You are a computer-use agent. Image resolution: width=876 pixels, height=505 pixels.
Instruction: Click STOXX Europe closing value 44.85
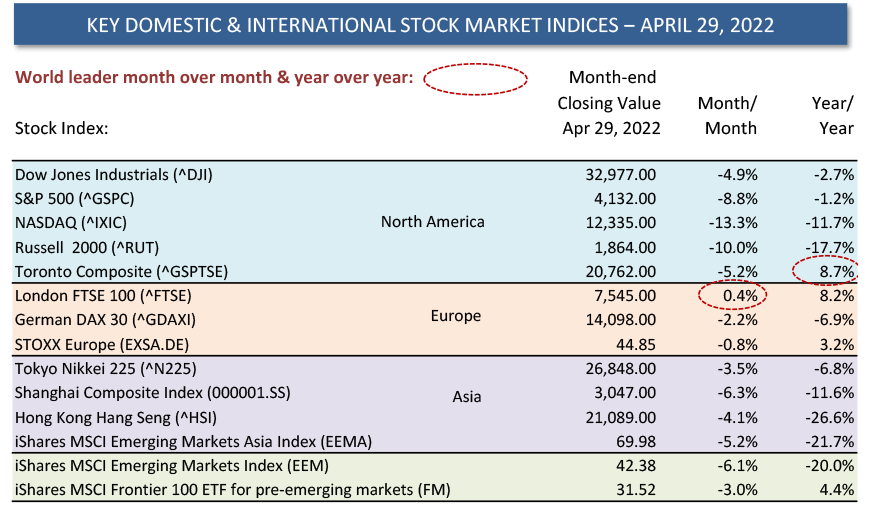click(x=636, y=344)
